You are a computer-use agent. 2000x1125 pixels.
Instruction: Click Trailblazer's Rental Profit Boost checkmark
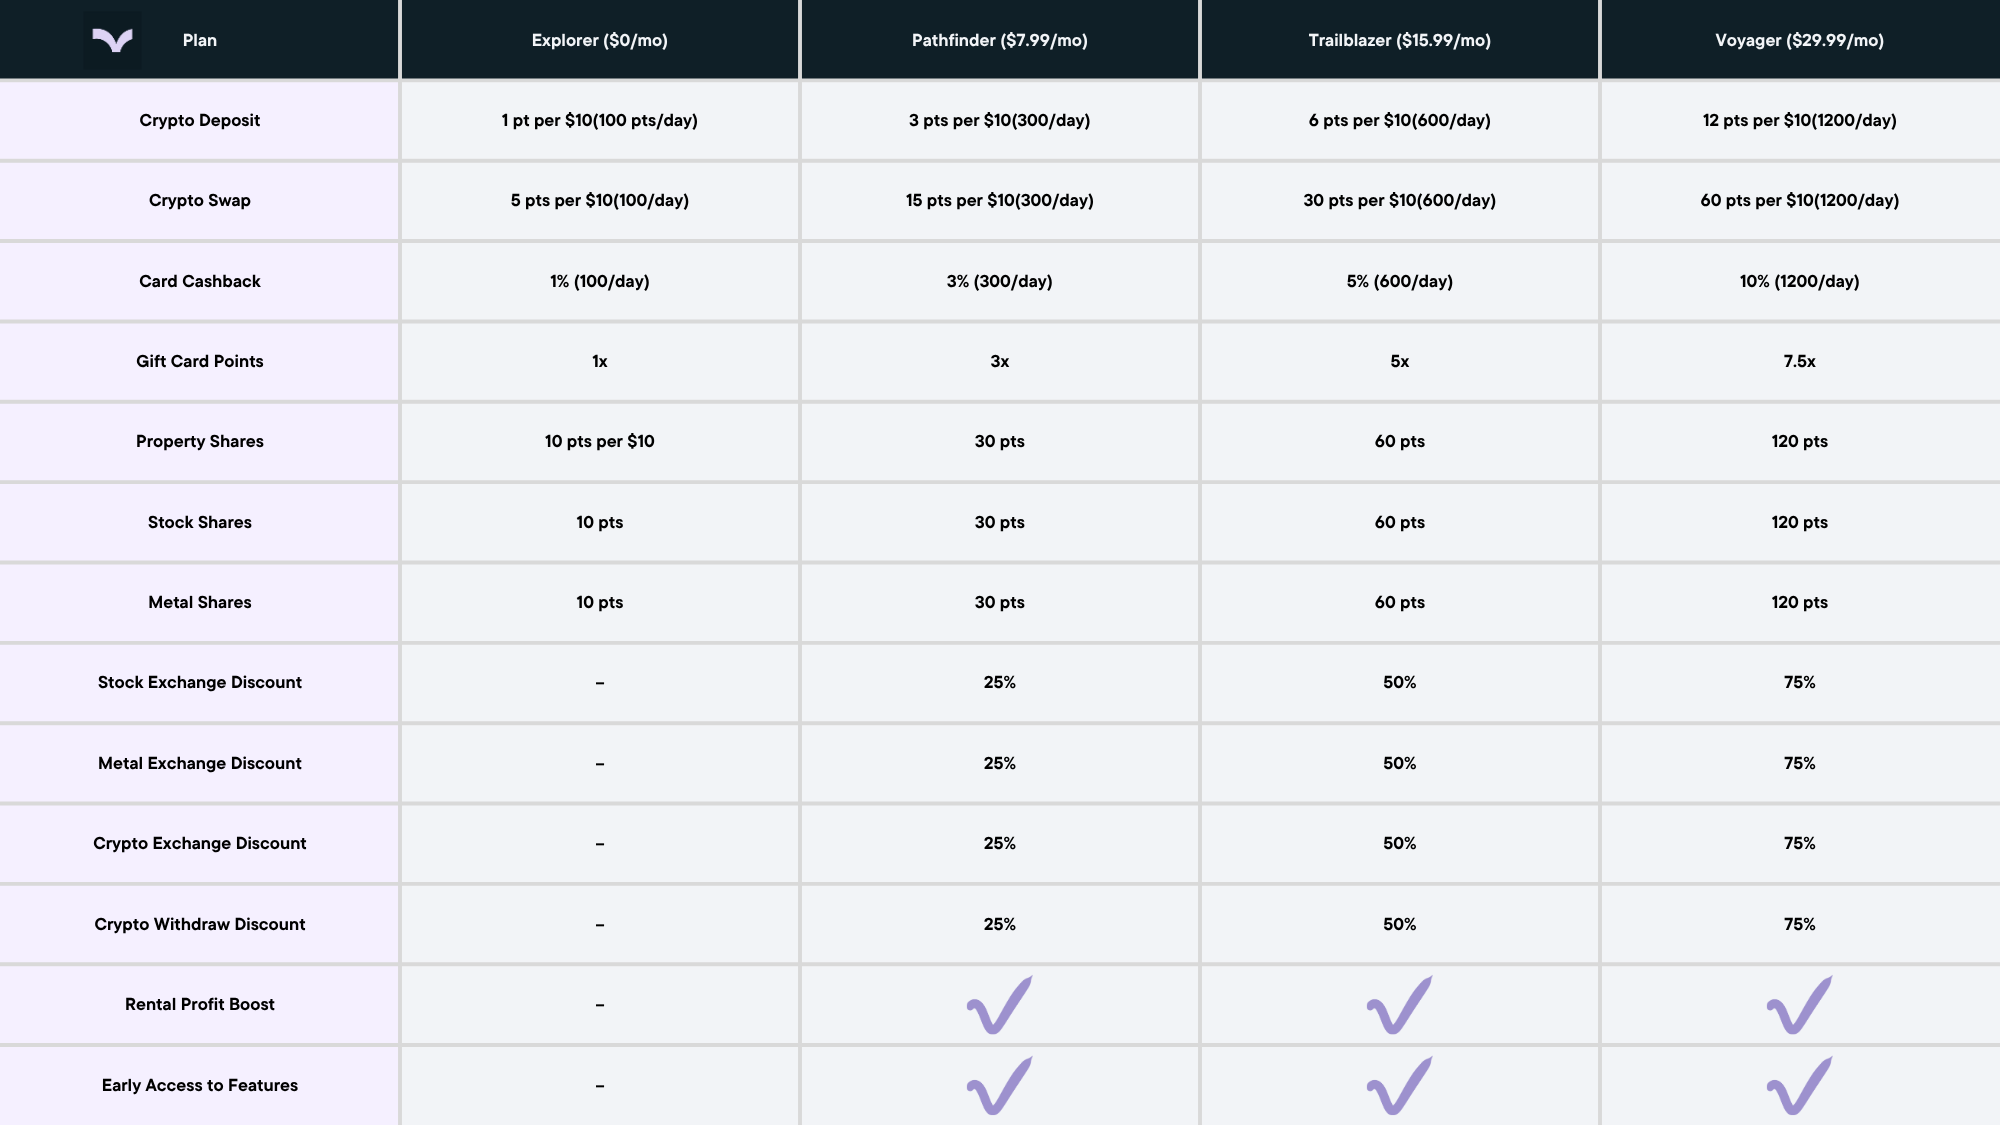pos(1399,1005)
